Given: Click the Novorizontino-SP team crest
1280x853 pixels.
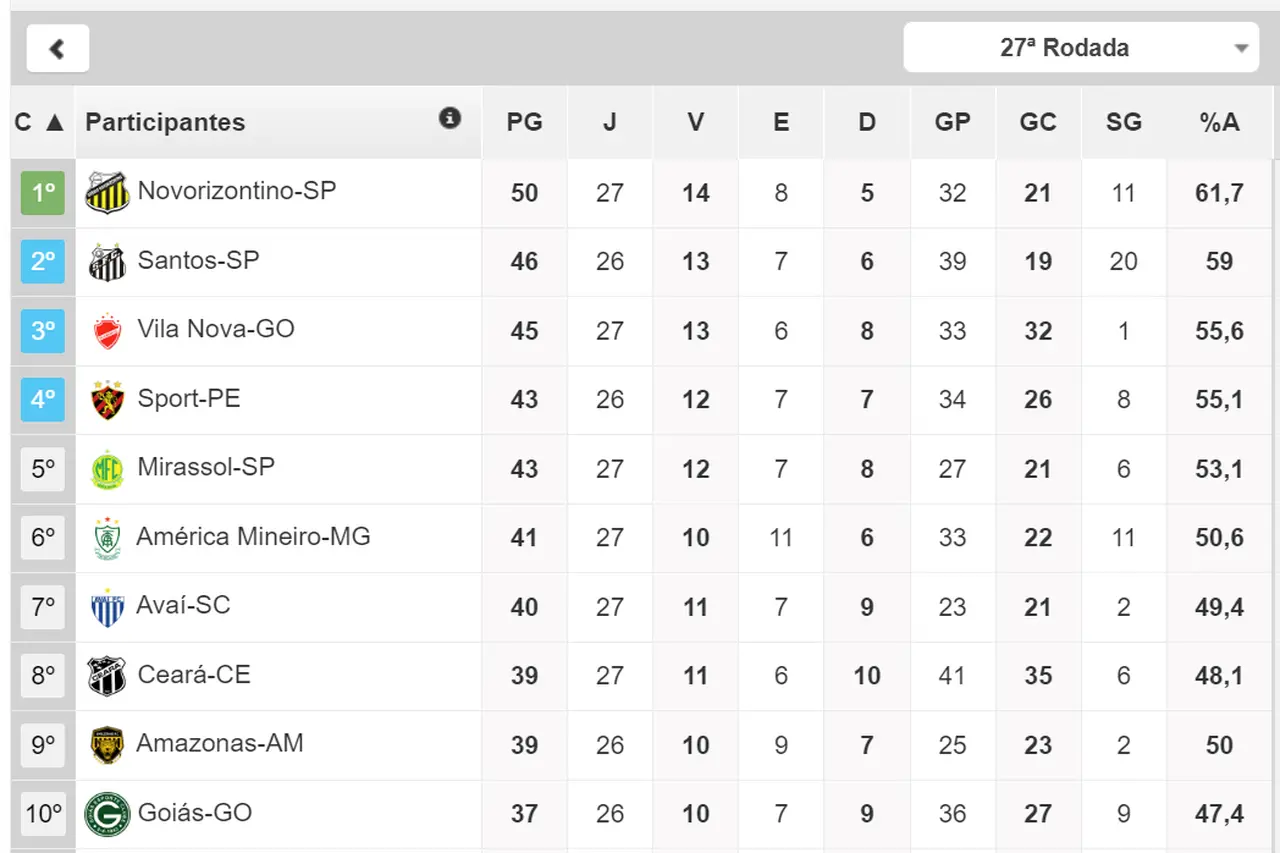Looking at the screenshot, I should 107,193.
